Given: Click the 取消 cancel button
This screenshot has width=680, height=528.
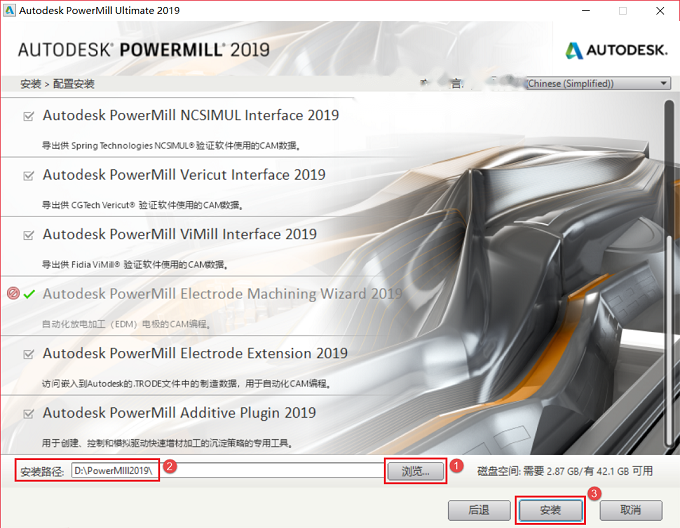Looking at the screenshot, I should click(x=631, y=510).
